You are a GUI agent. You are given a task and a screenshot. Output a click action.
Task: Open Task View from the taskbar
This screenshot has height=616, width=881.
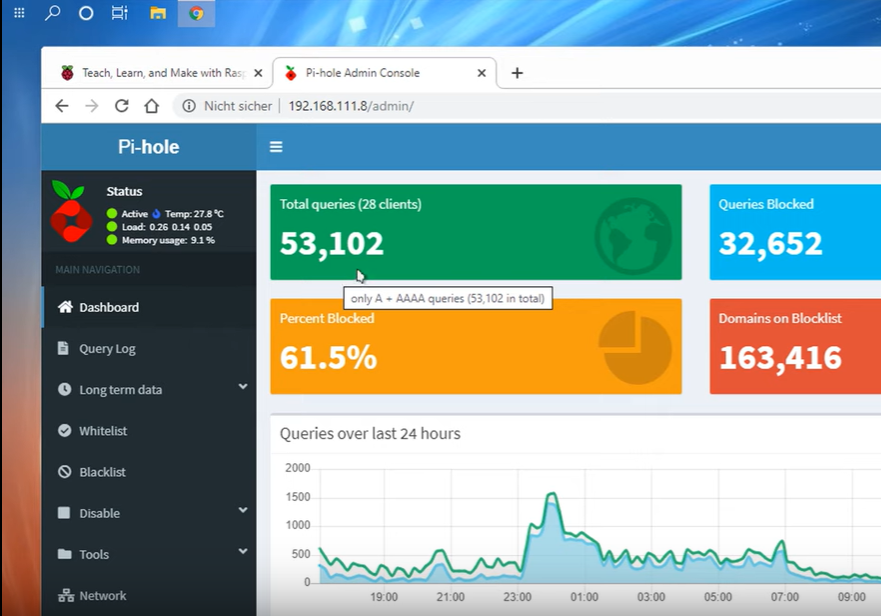[x=120, y=13]
